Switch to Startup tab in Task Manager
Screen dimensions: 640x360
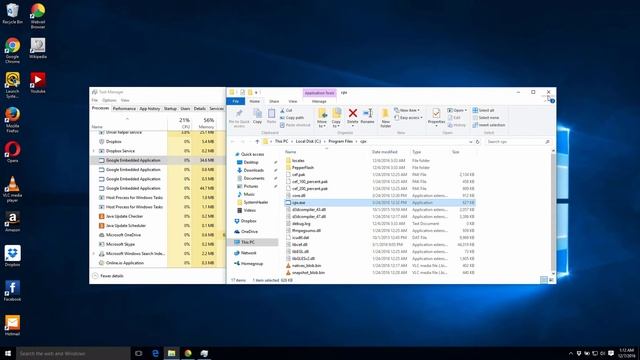(170, 109)
